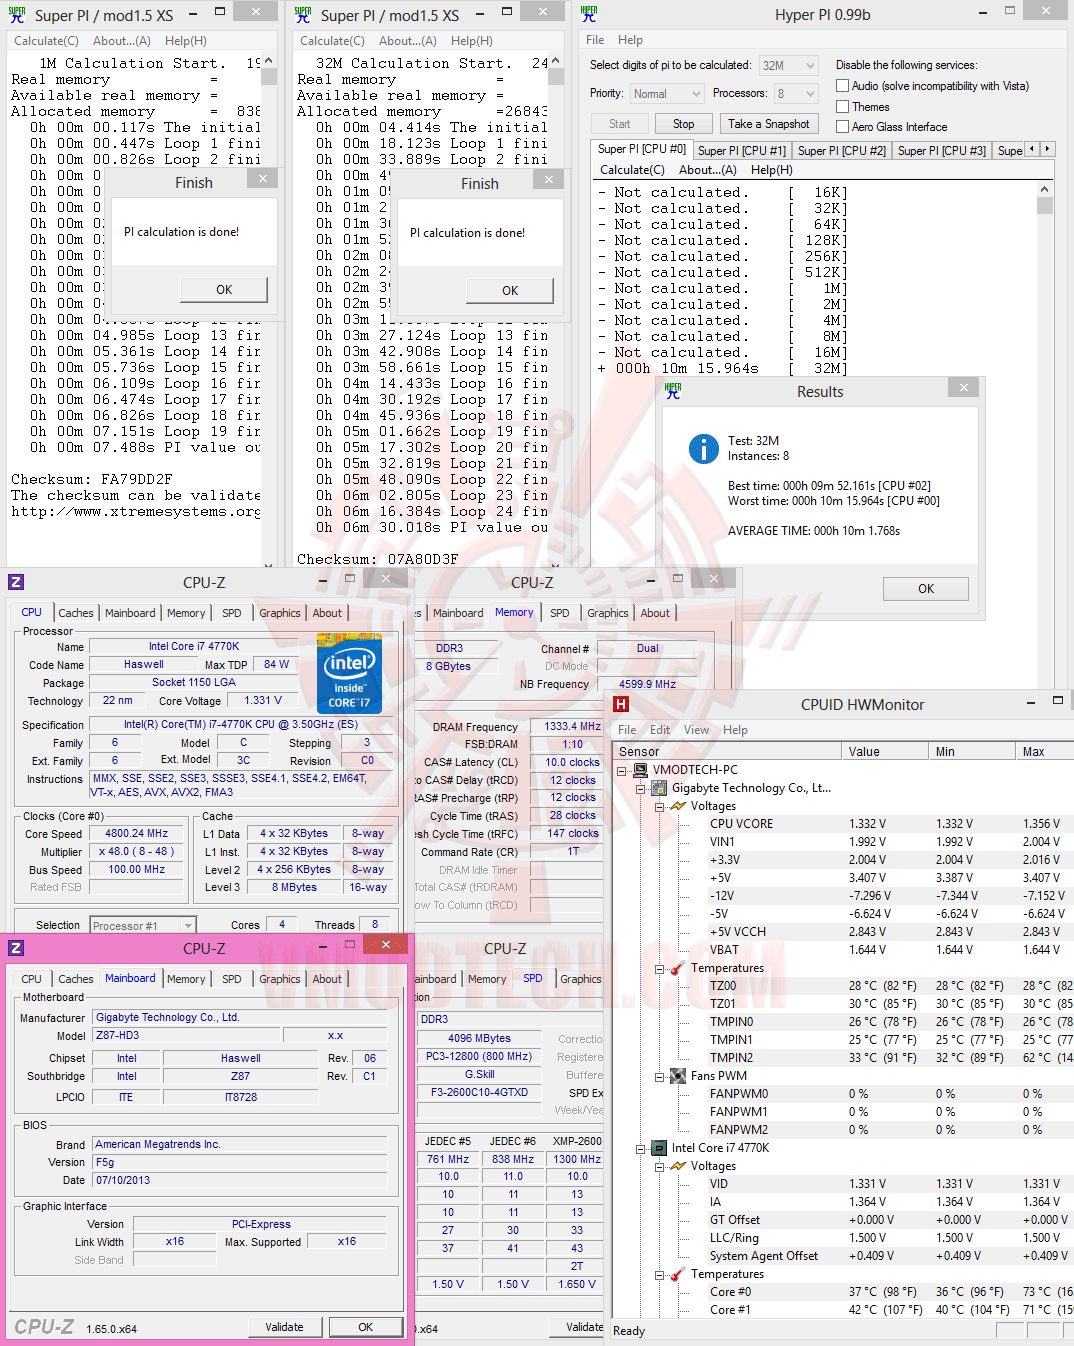Collapse the Fans PWM node
1074x1346 pixels.
(659, 1077)
